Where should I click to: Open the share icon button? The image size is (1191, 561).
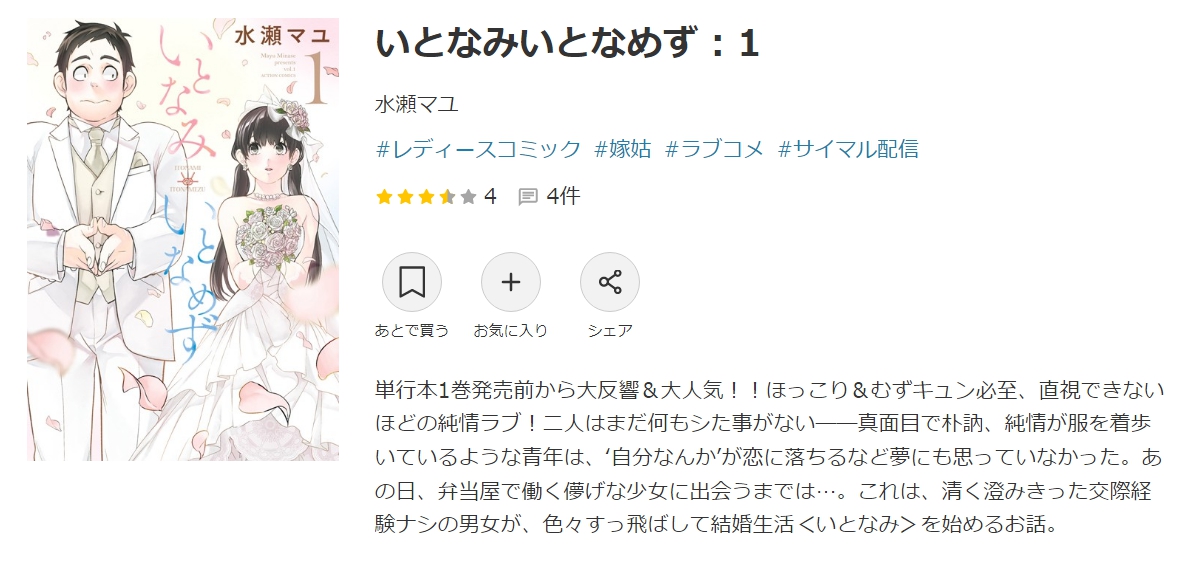click(x=610, y=282)
